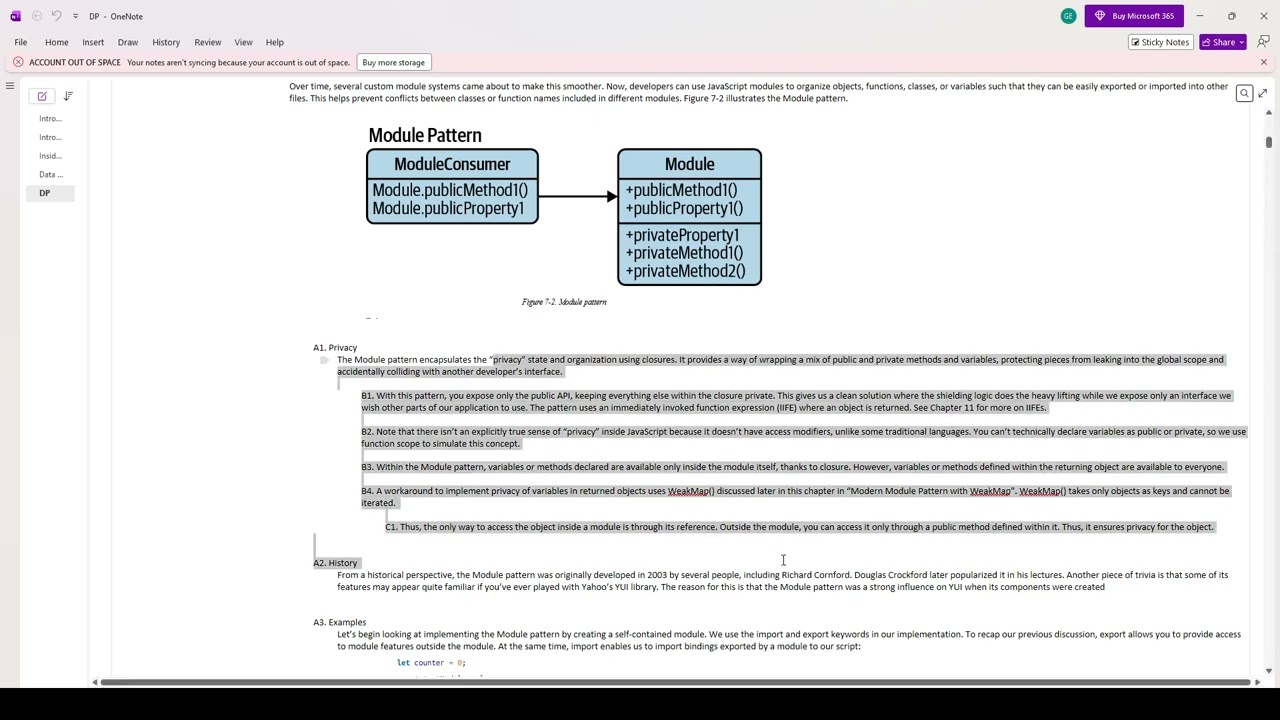Viewport: 1280px width, 720px height.
Task: Go to the History ribbon tab
Action: (166, 42)
